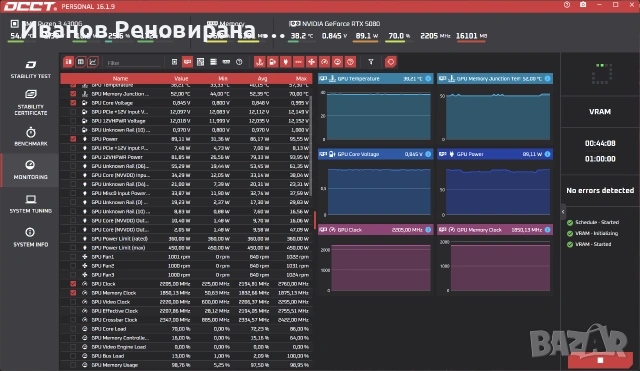The height and width of the screenshot is (371, 640).
Task: Toggle the motherboard sensors filter icon
Action: click(200, 62)
